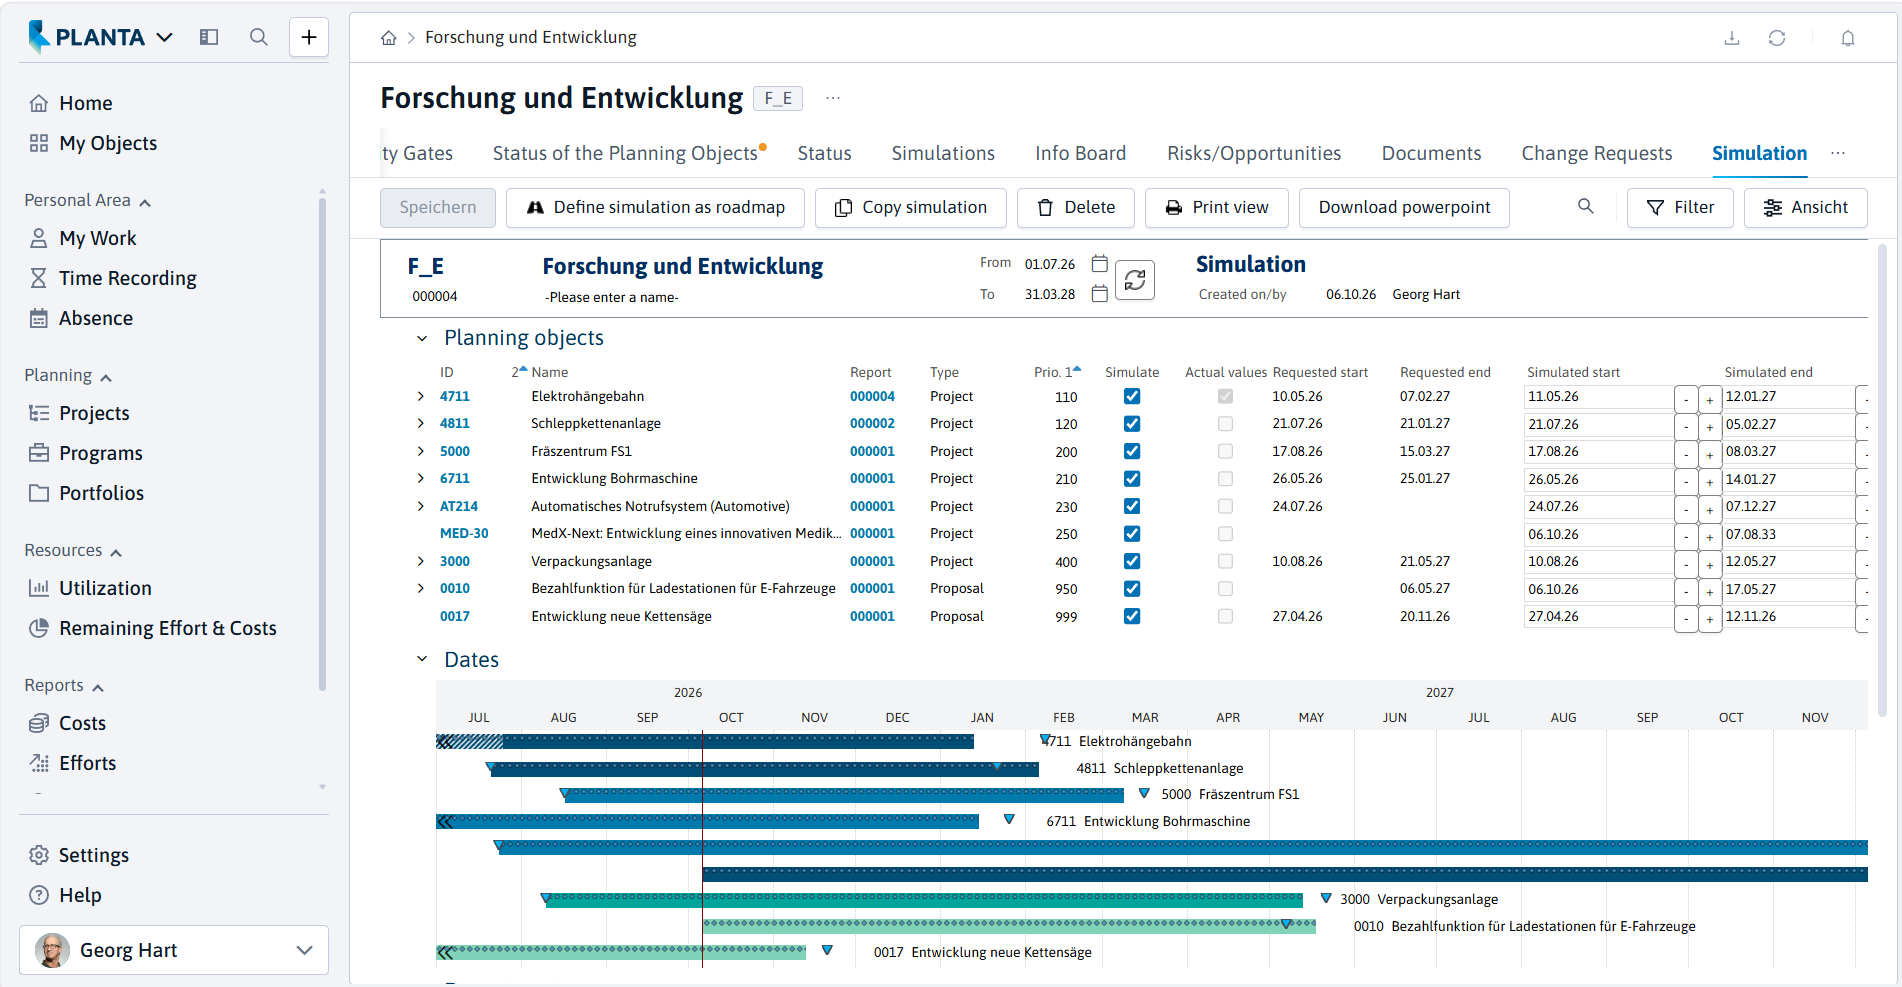Viewport: 1902px width, 987px height.
Task: Open the Georg Hart user dropdown
Action: tap(174, 950)
